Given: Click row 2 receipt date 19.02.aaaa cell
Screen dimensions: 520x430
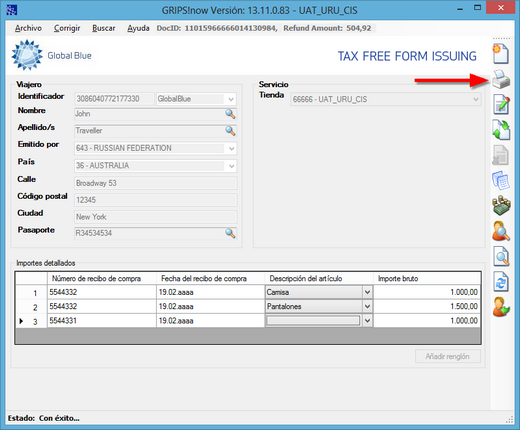Looking at the screenshot, I should click(x=210, y=306).
